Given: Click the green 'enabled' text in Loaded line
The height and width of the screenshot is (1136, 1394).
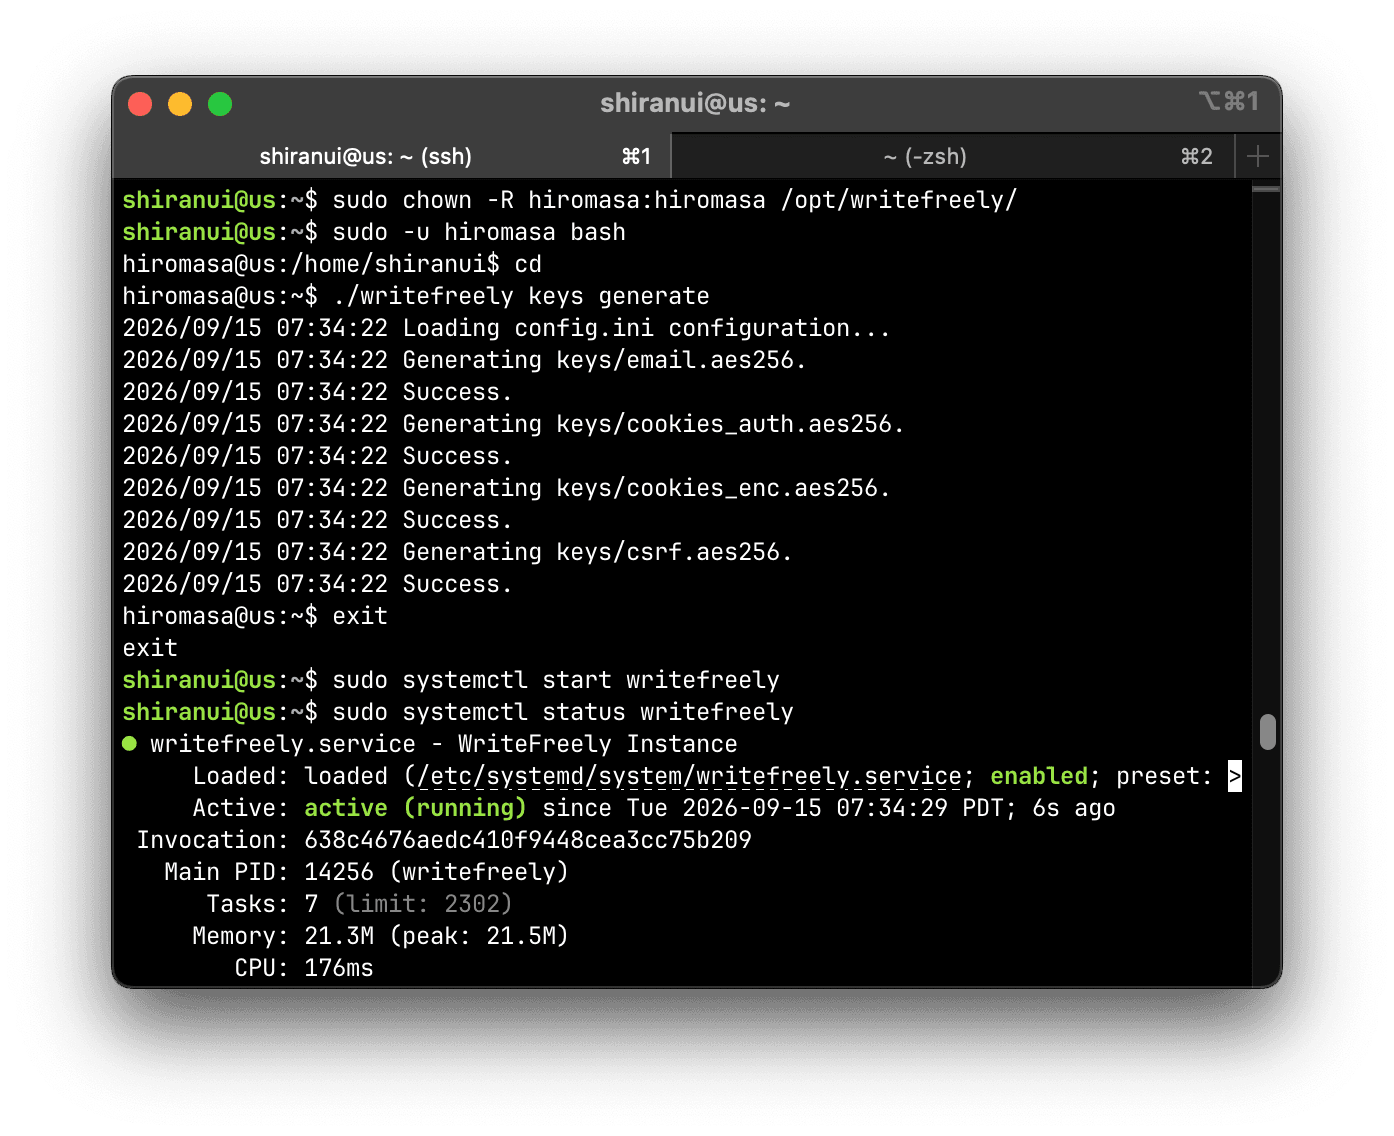Looking at the screenshot, I should [1039, 776].
